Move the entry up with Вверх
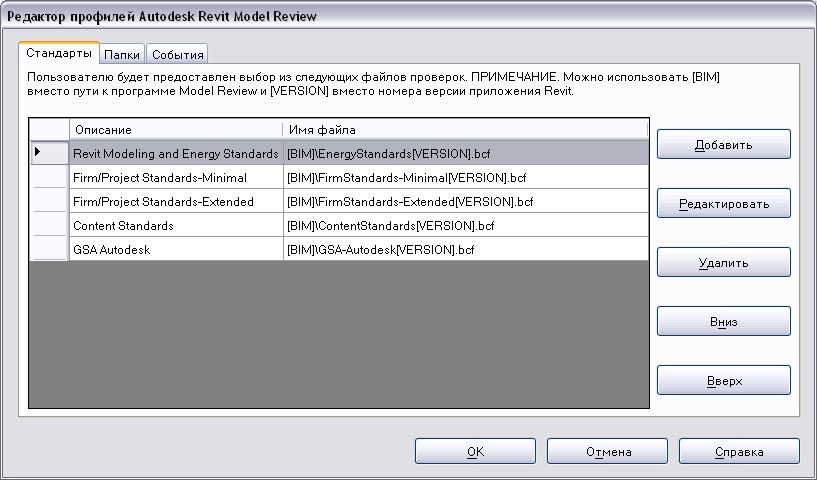This screenshot has height=480, width=817. 723,380
